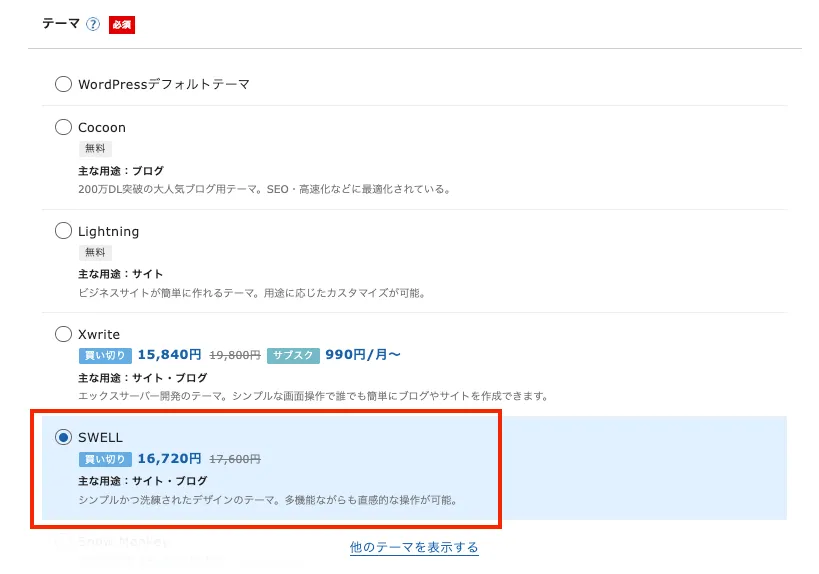Click the テーマ section heading

60,24
